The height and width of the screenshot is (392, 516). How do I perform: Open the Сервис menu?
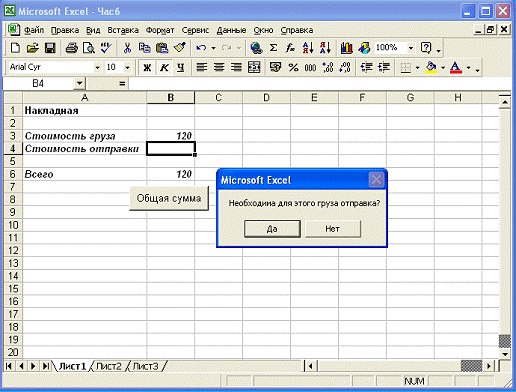195,30
